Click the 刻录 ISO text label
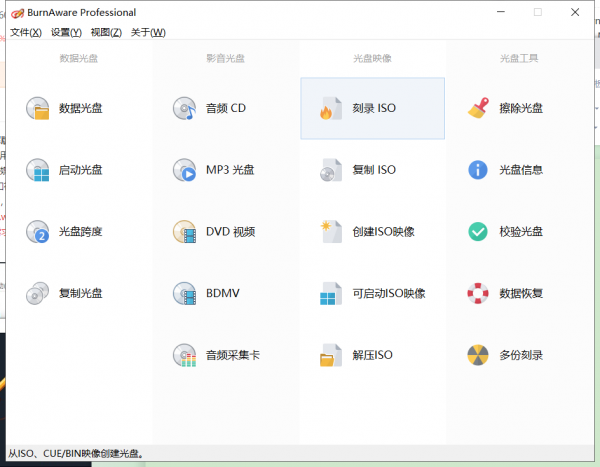Screen dimensions: 600x467 (374, 108)
